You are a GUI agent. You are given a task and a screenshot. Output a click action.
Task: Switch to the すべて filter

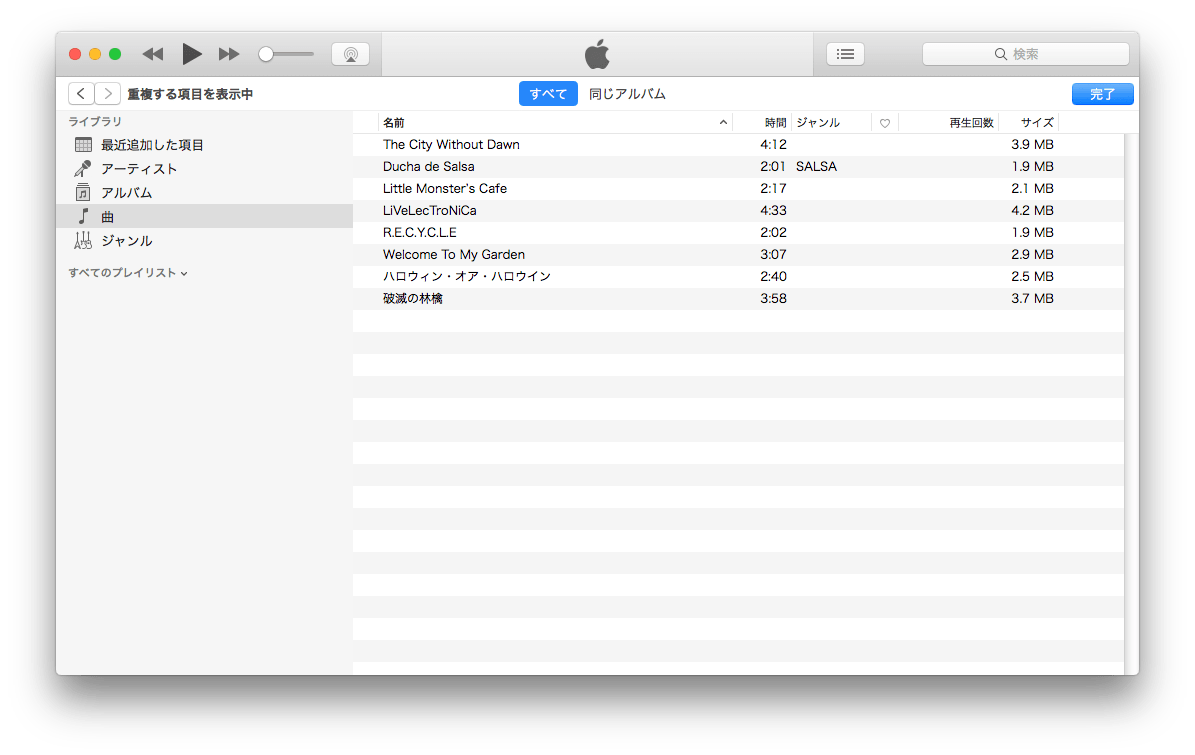pos(548,94)
